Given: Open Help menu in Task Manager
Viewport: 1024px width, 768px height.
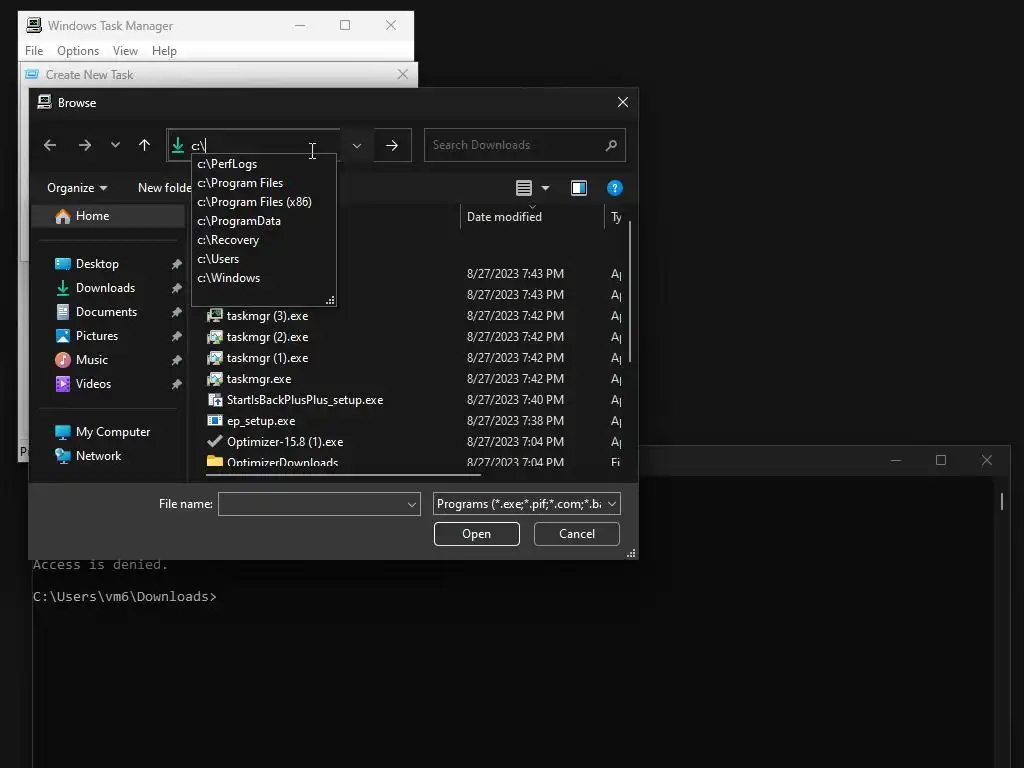Looking at the screenshot, I should (164, 51).
